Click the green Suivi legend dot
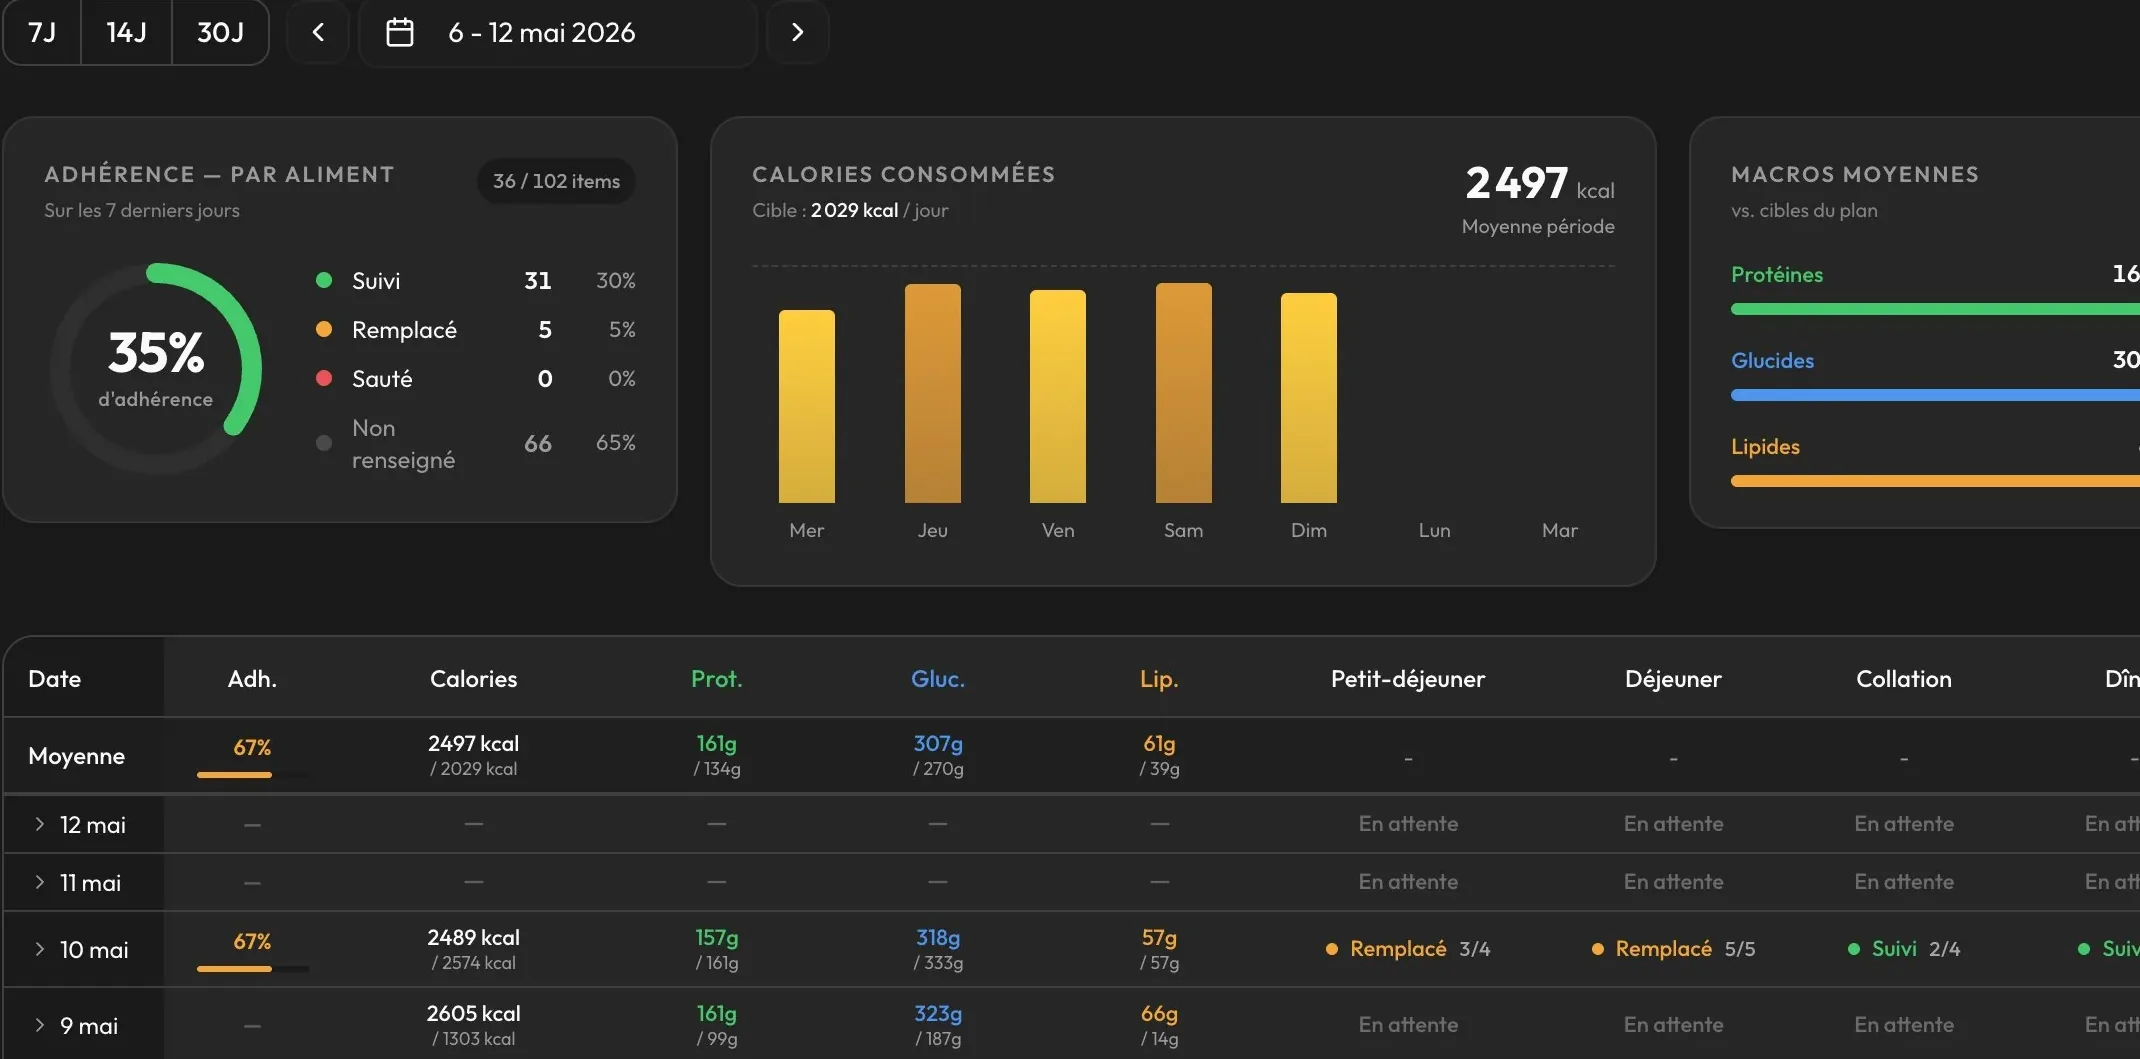The image size is (2140, 1059). [x=324, y=280]
